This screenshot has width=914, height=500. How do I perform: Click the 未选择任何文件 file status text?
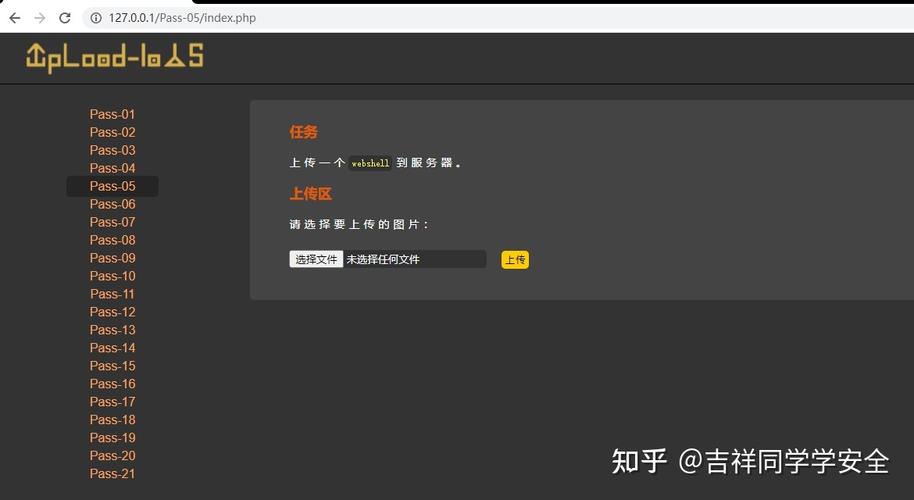pos(383,259)
